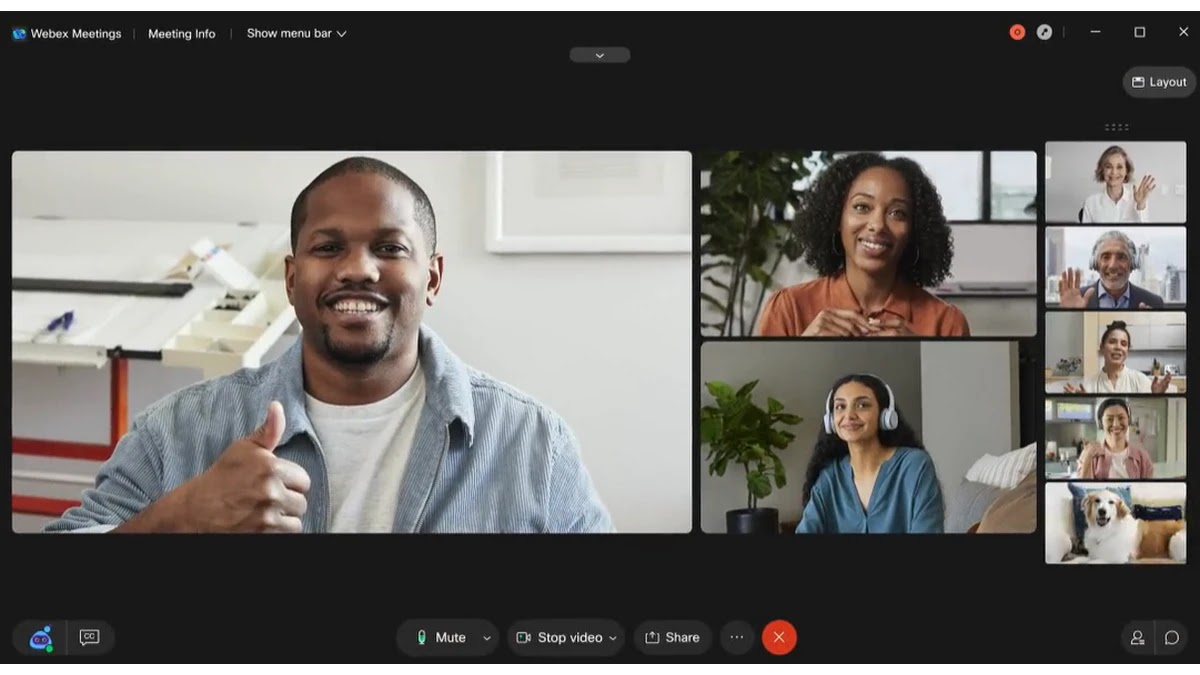Click the gray round icon beside the recording indicator
Image resolution: width=1200 pixels, height=675 pixels.
pyautogui.click(x=1044, y=32)
